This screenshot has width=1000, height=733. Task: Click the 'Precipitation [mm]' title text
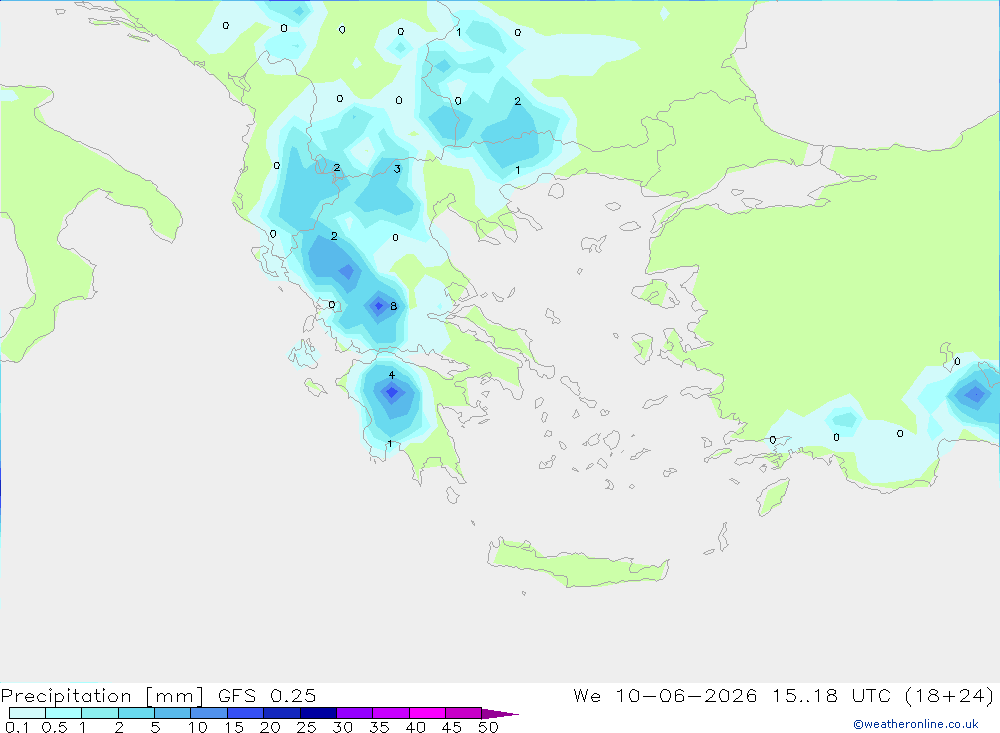coord(102,695)
